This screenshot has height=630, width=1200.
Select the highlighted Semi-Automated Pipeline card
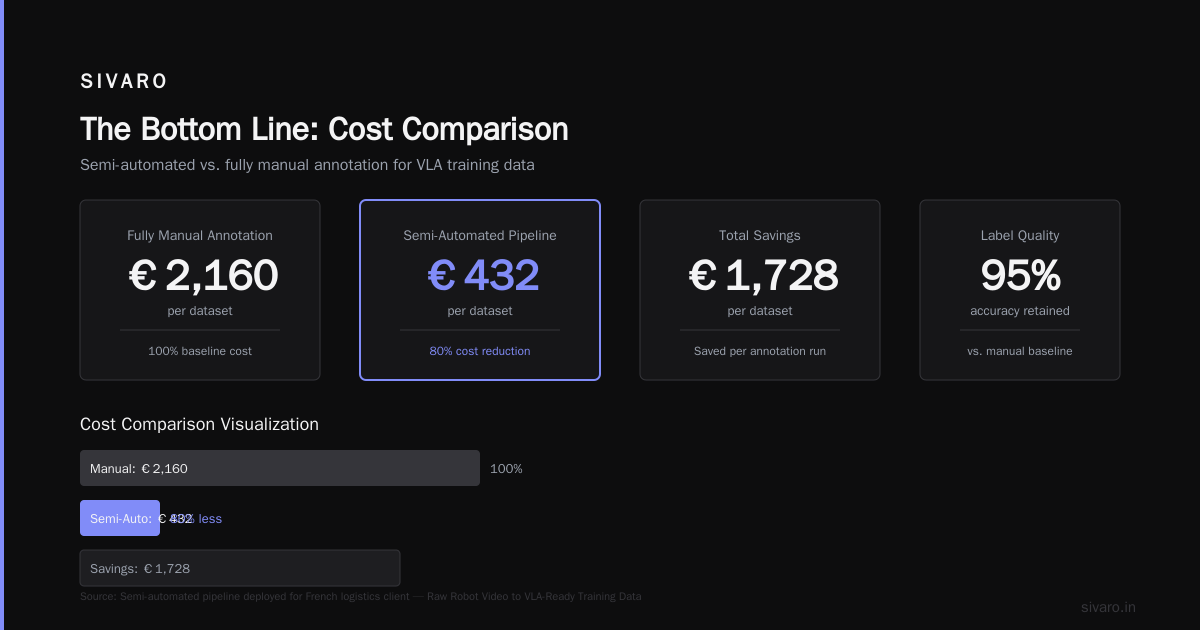point(480,290)
